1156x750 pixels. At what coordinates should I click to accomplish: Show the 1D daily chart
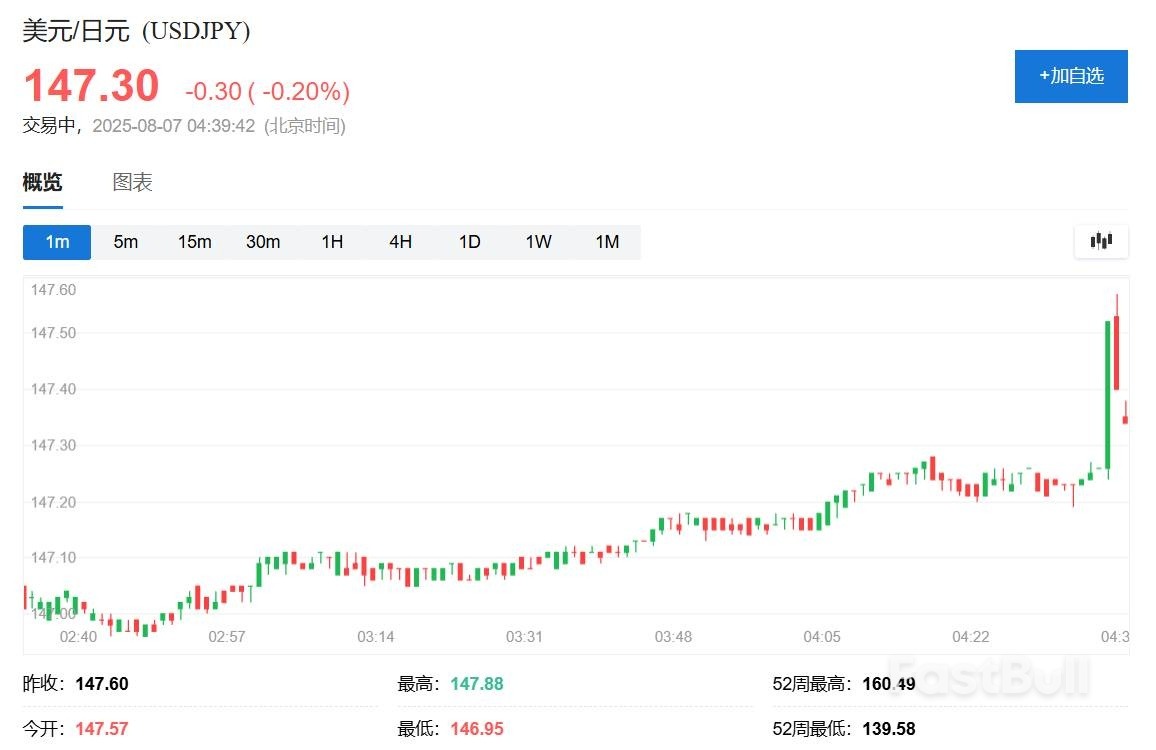click(469, 242)
